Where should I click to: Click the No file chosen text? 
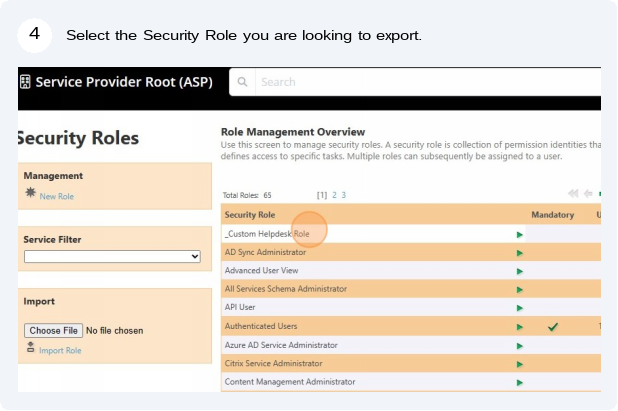[x=115, y=331]
